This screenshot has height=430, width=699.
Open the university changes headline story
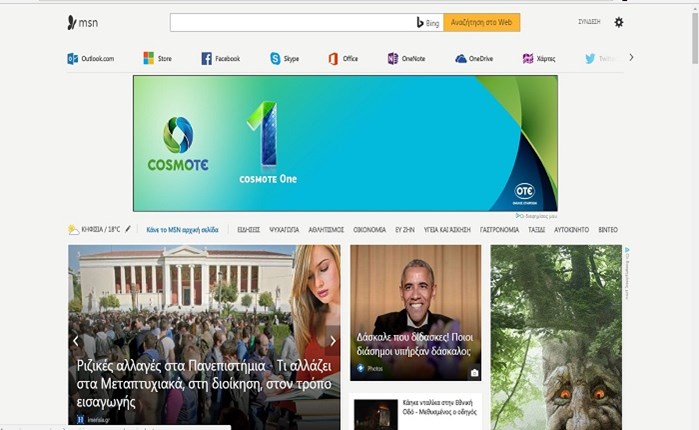click(204, 384)
